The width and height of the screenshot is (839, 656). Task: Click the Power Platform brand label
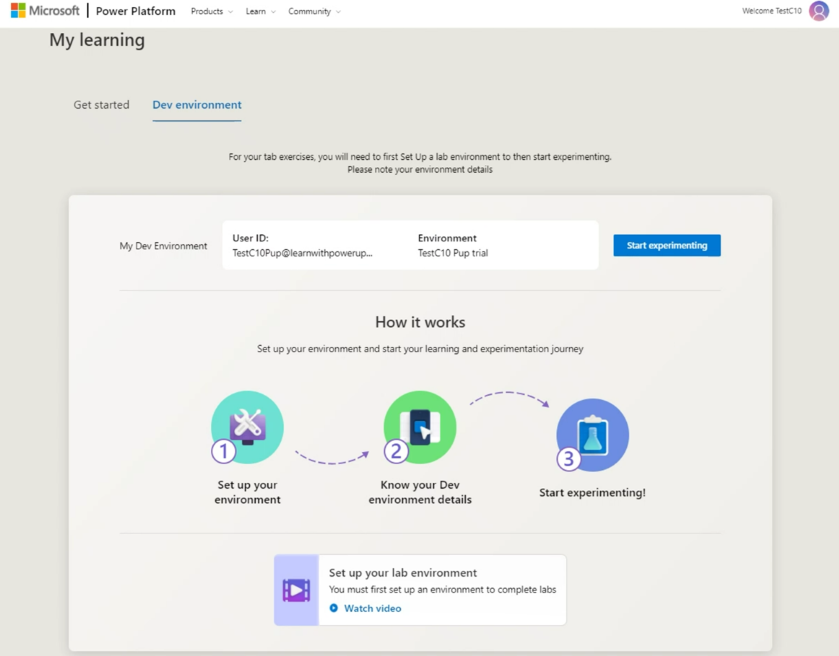tap(136, 11)
